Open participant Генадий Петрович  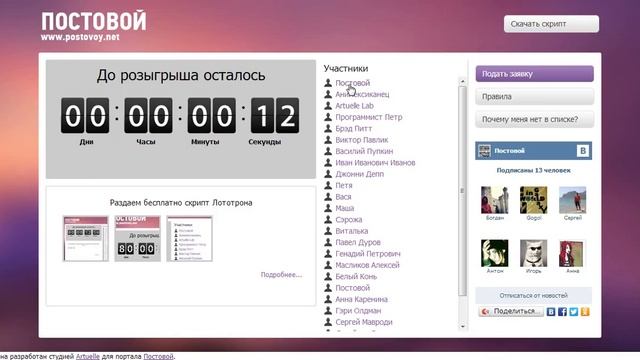(x=368, y=254)
